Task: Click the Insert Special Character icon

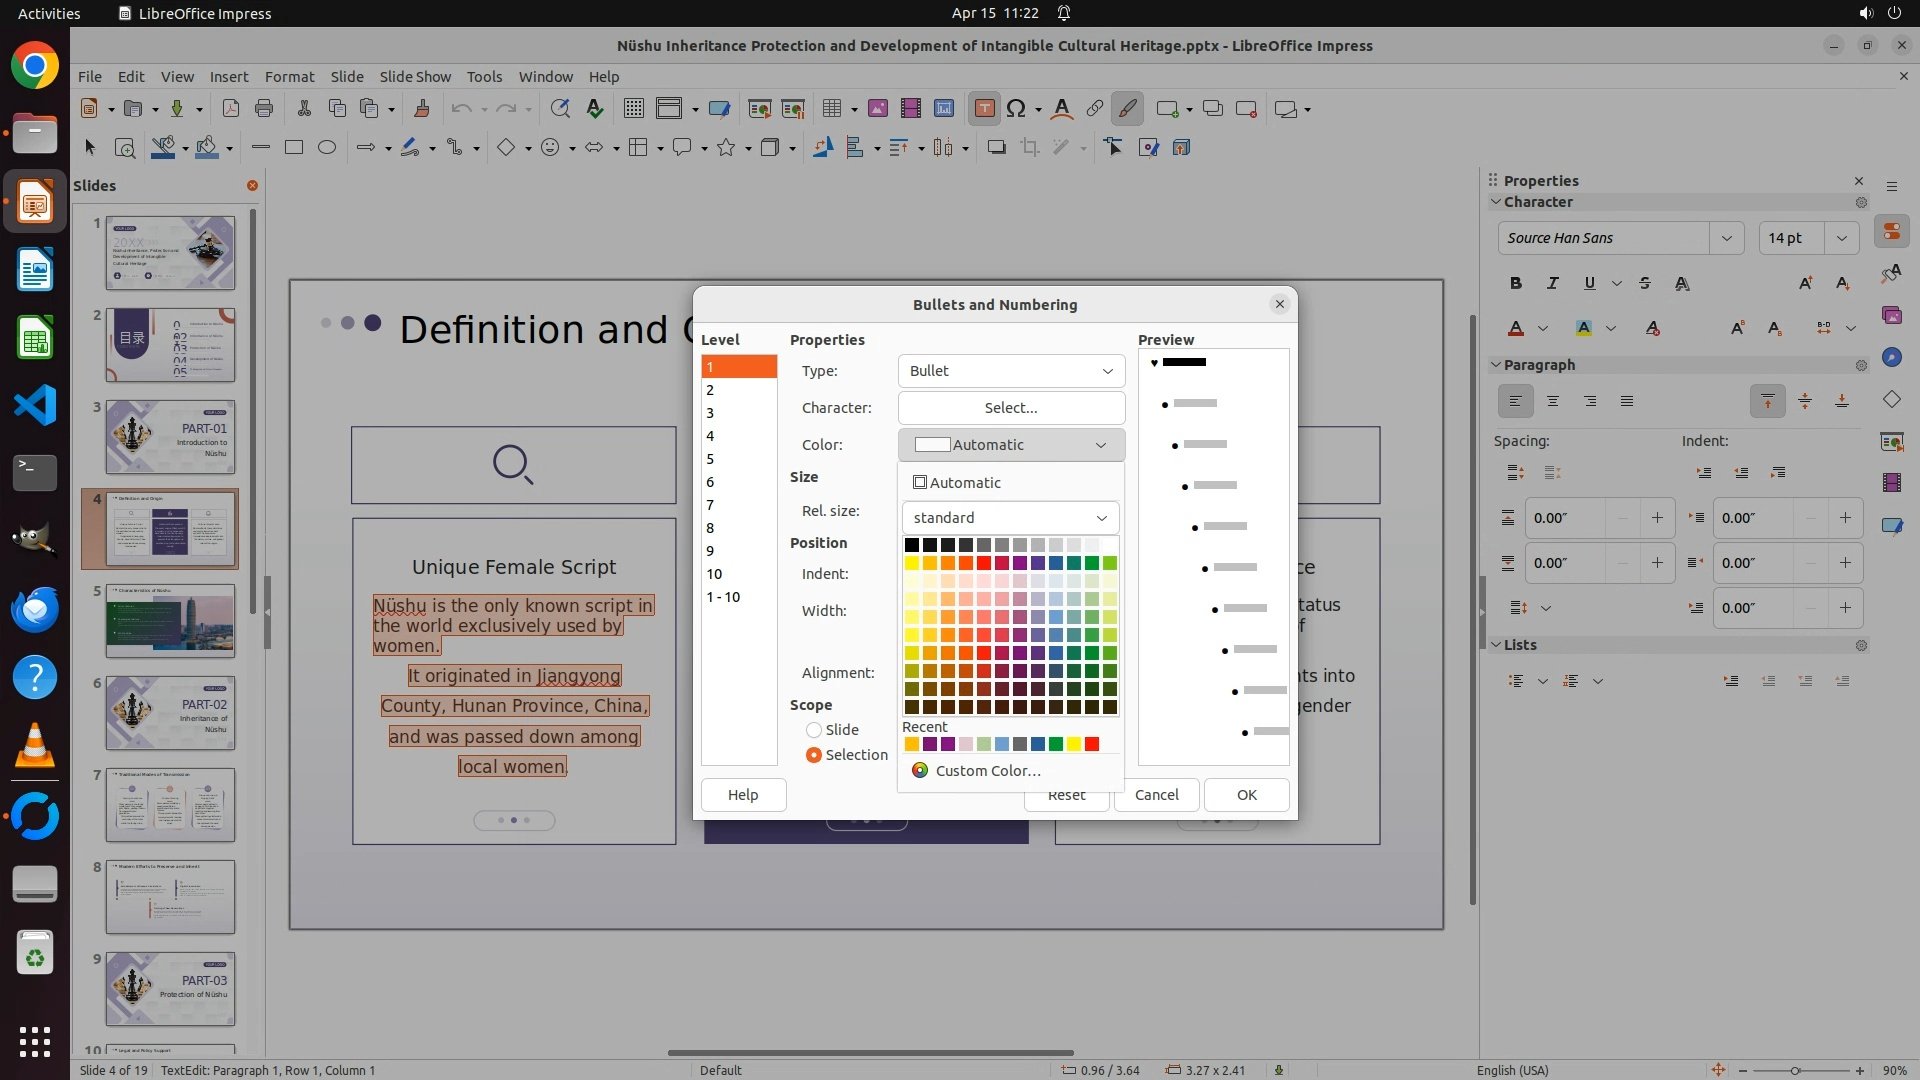Action: click(1016, 109)
